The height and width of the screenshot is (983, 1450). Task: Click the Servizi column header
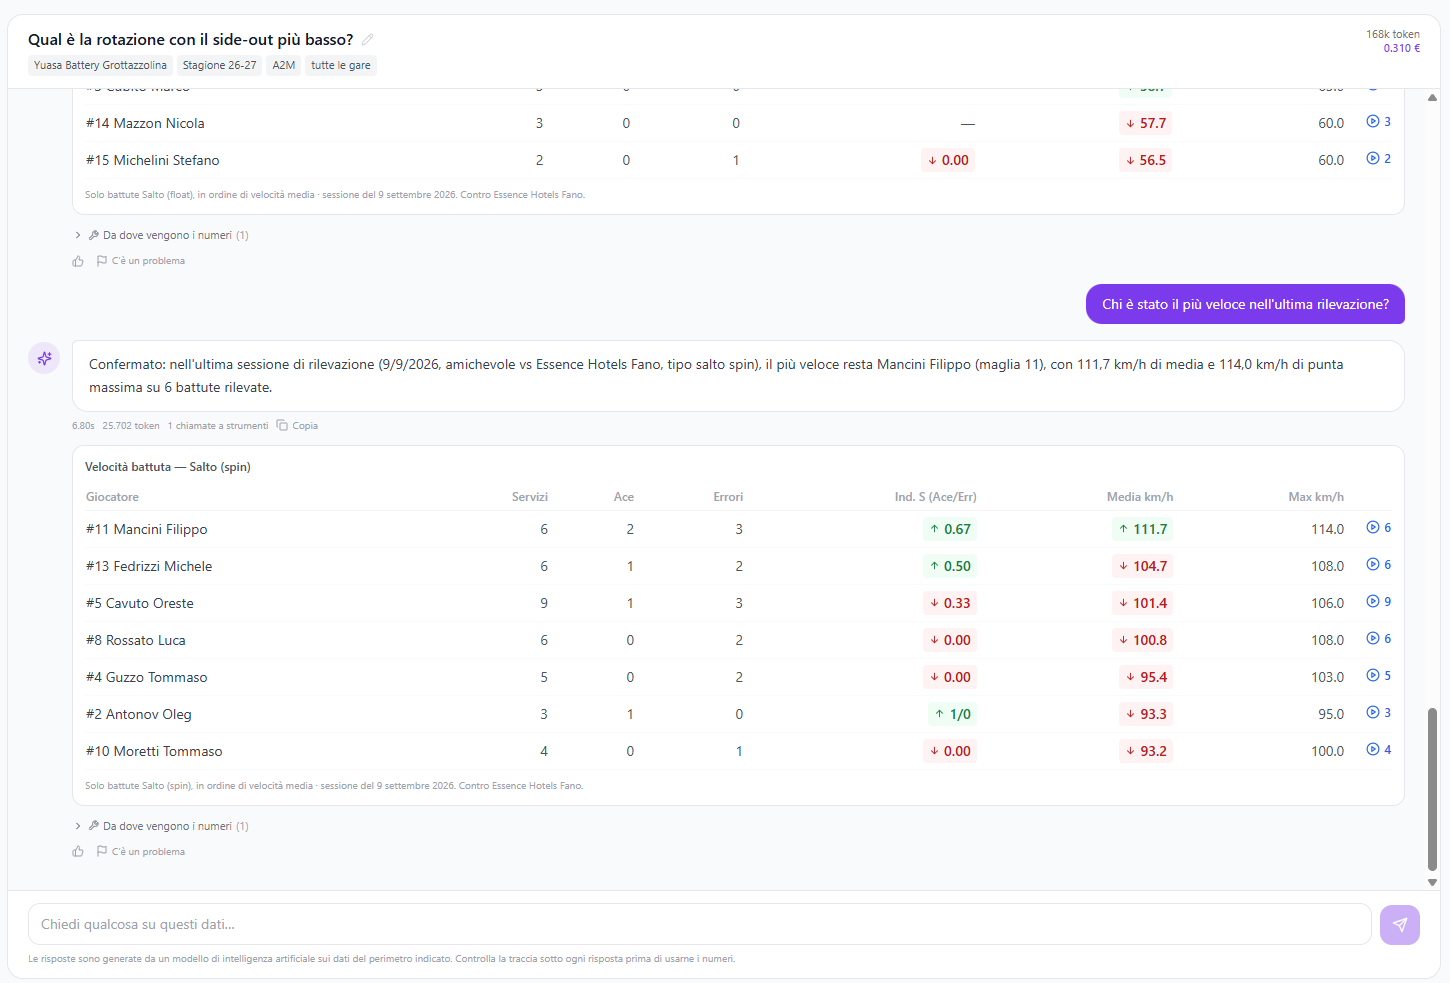click(x=530, y=497)
